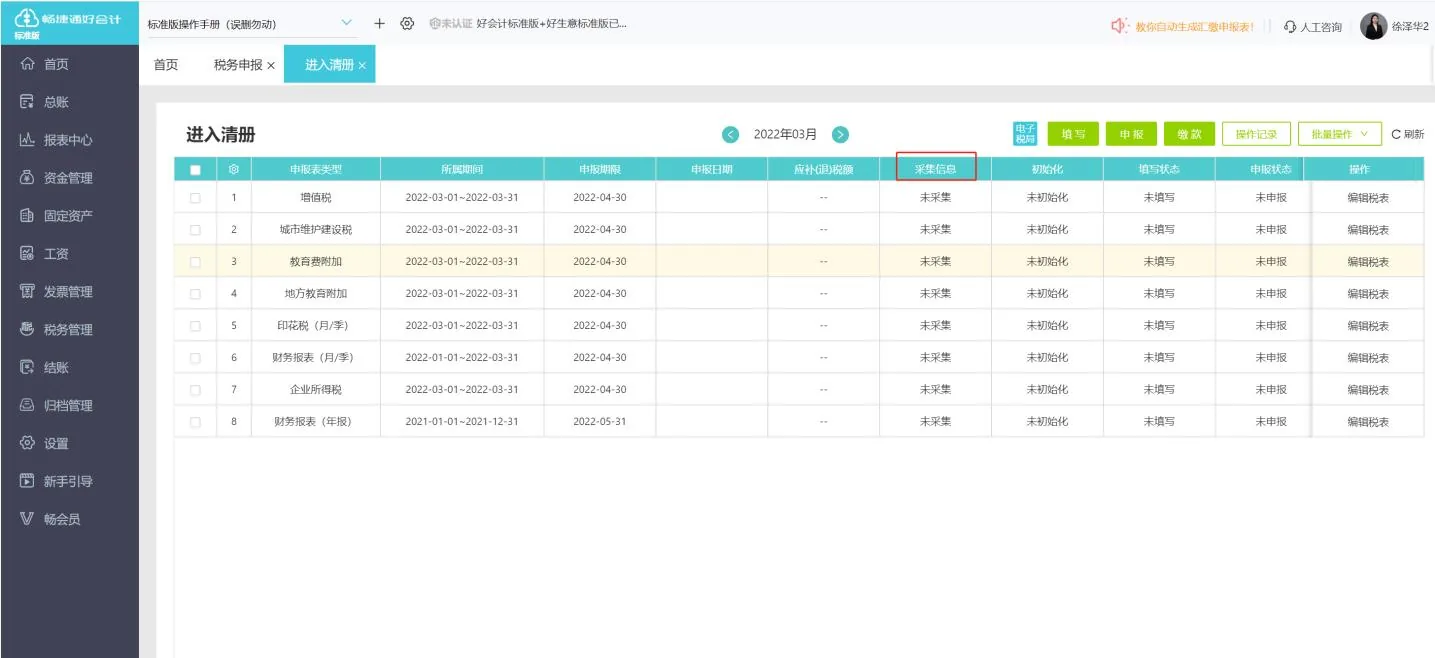Viewport: 1435px width, 658px height.
Task: Click the 首页 home icon in sidebar
Action: 28,64
